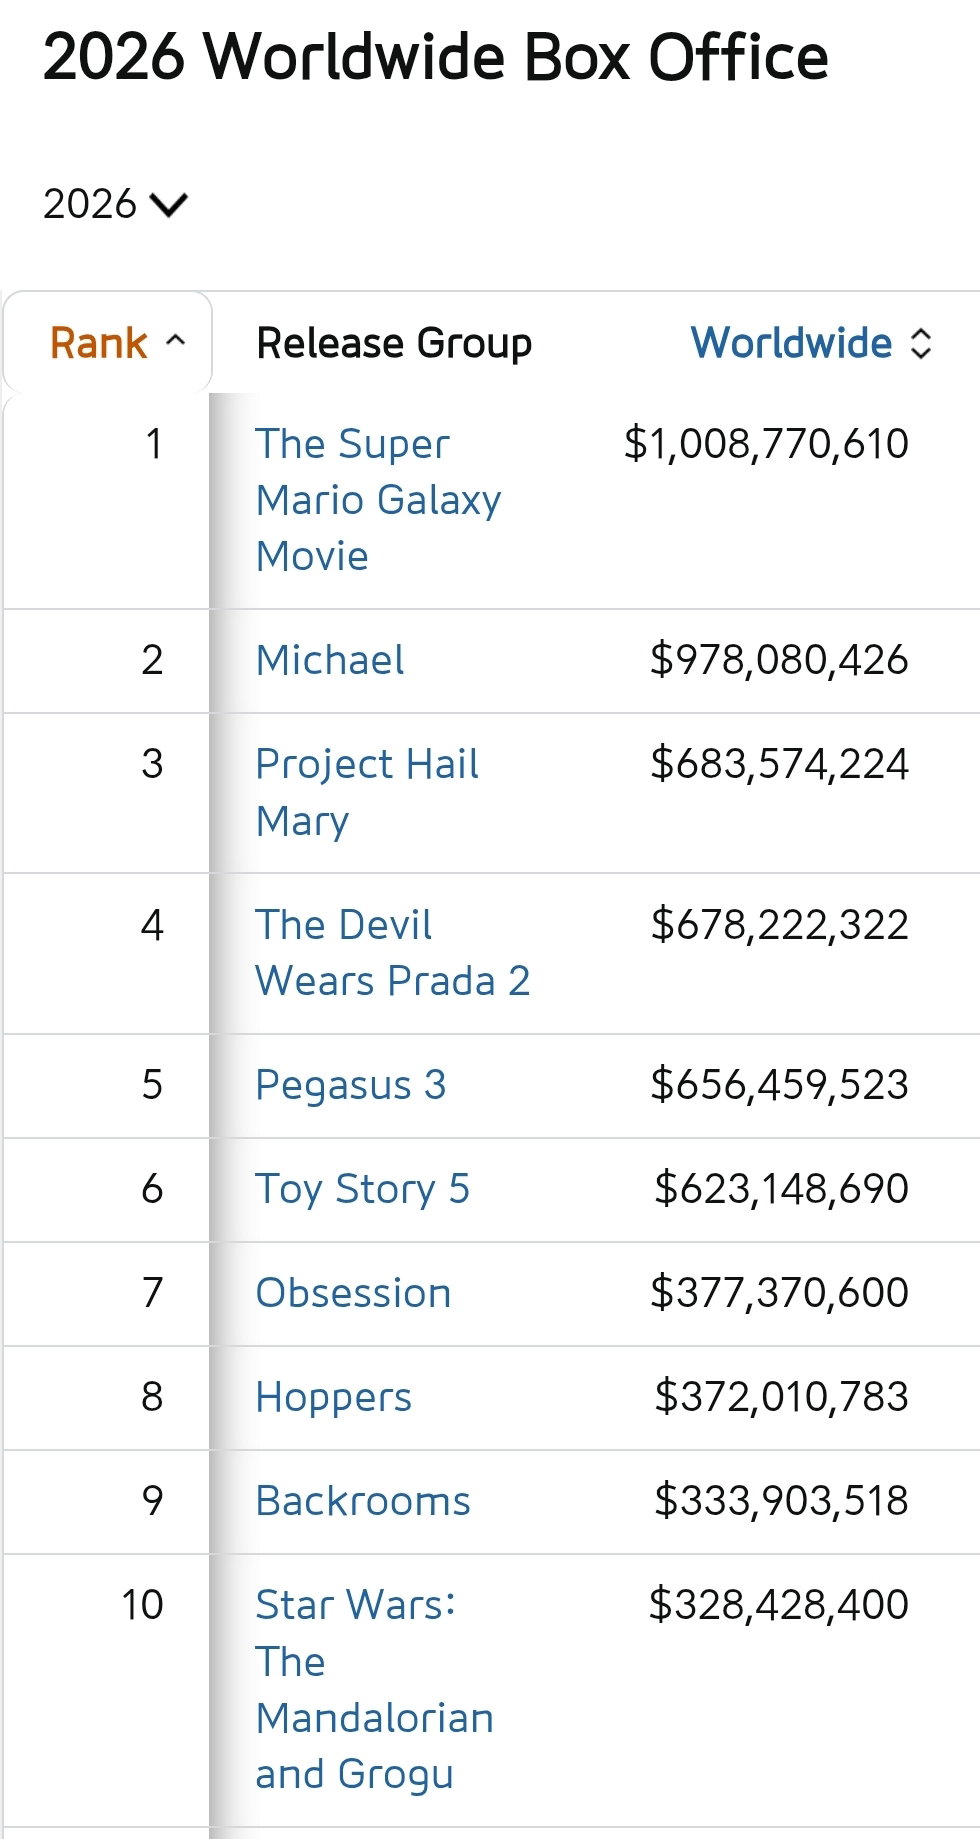The image size is (980, 1839).
Task: Click the chevron next to 2026
Action: 168,205
